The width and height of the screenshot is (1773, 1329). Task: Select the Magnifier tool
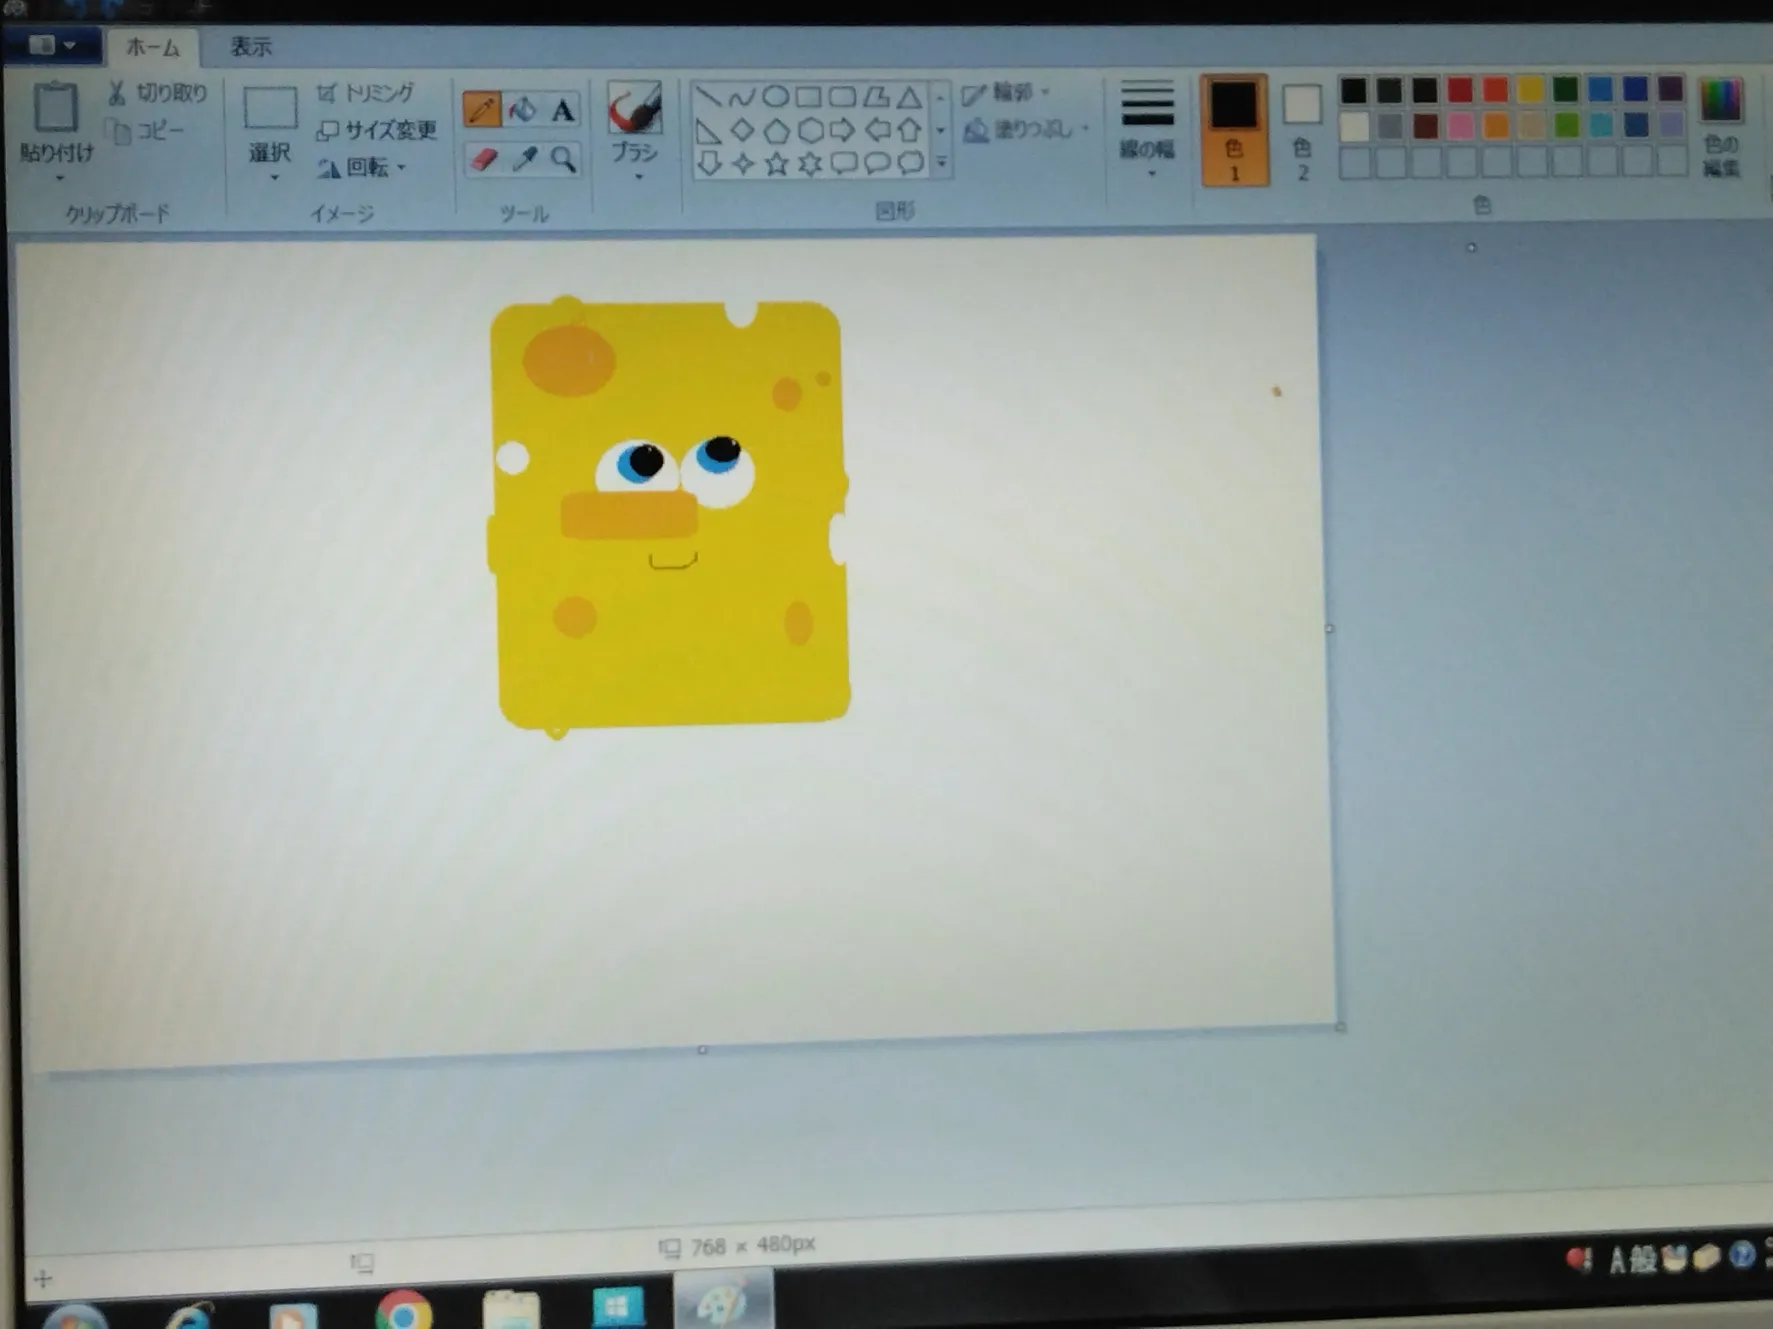click(x=564, y=159)
